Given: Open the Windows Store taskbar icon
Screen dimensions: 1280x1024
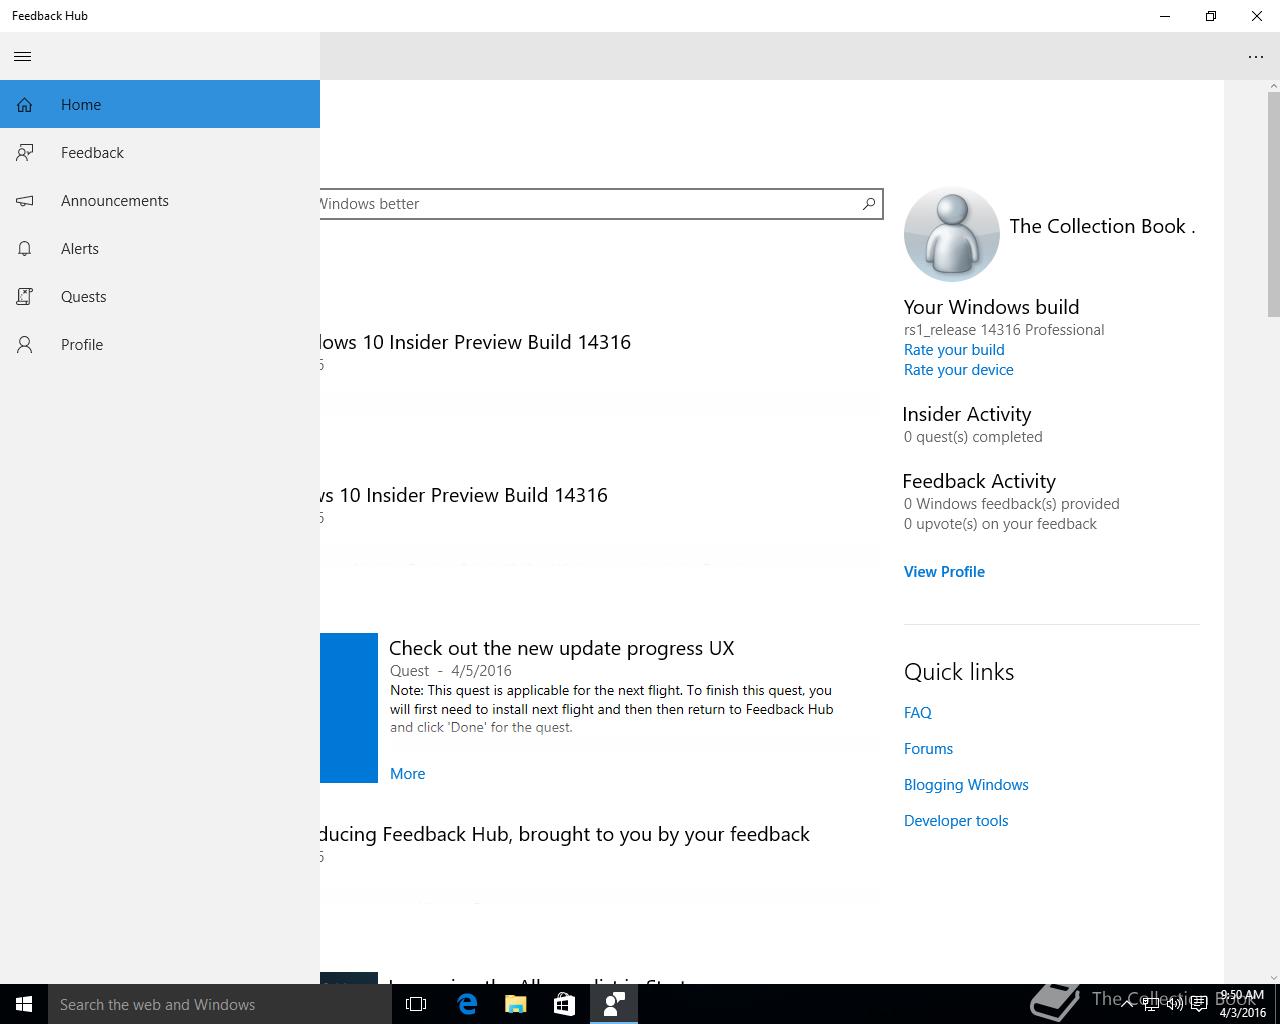Looking at the screenshot, I should [x=564, y=1004].
